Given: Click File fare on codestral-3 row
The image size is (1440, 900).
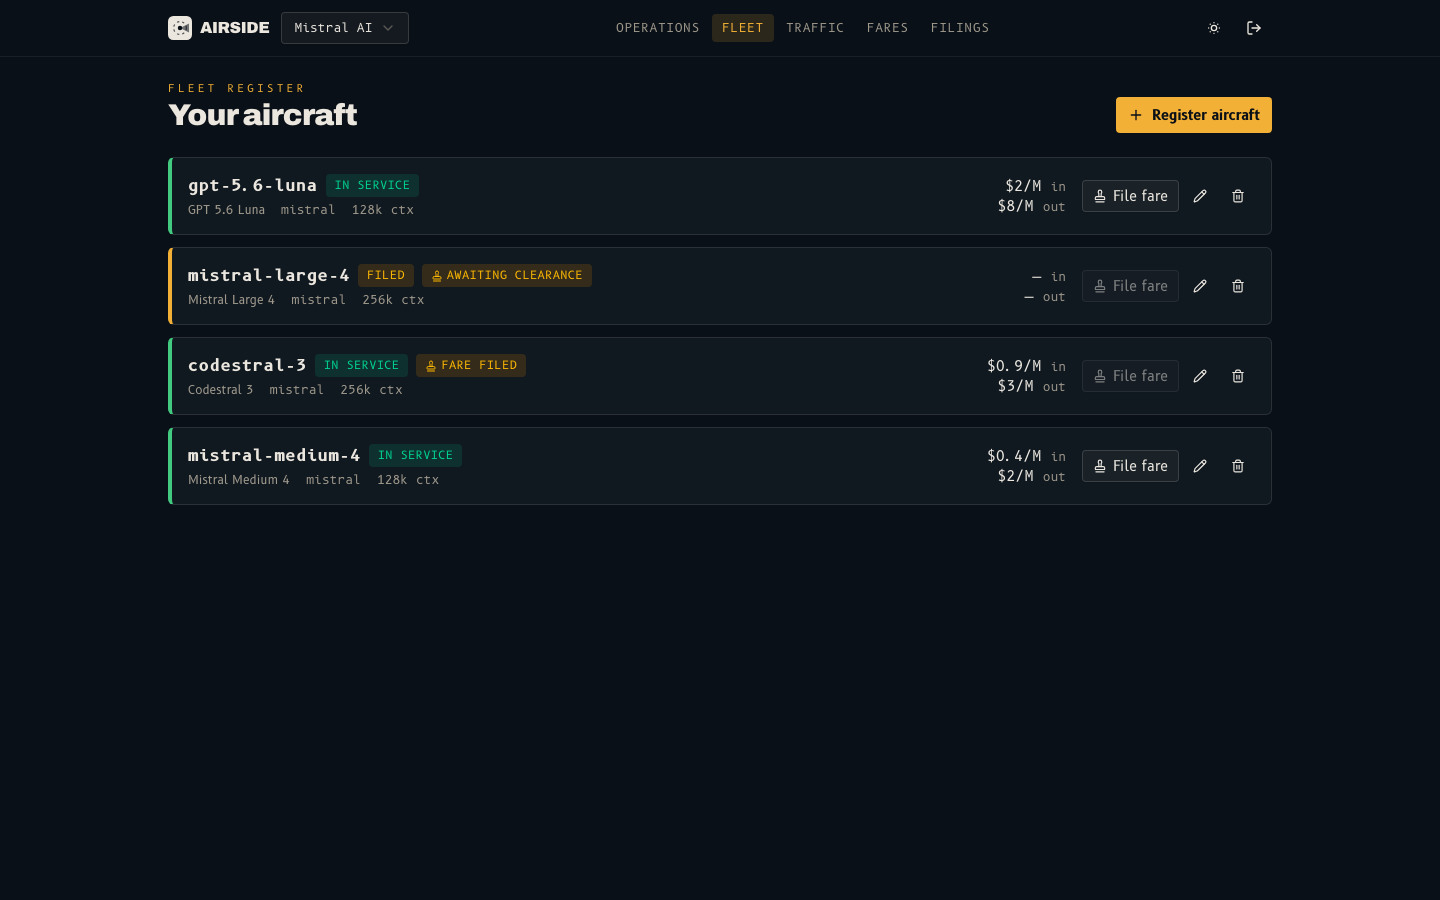Looking at the screenshot, I should coord(1130,376).
